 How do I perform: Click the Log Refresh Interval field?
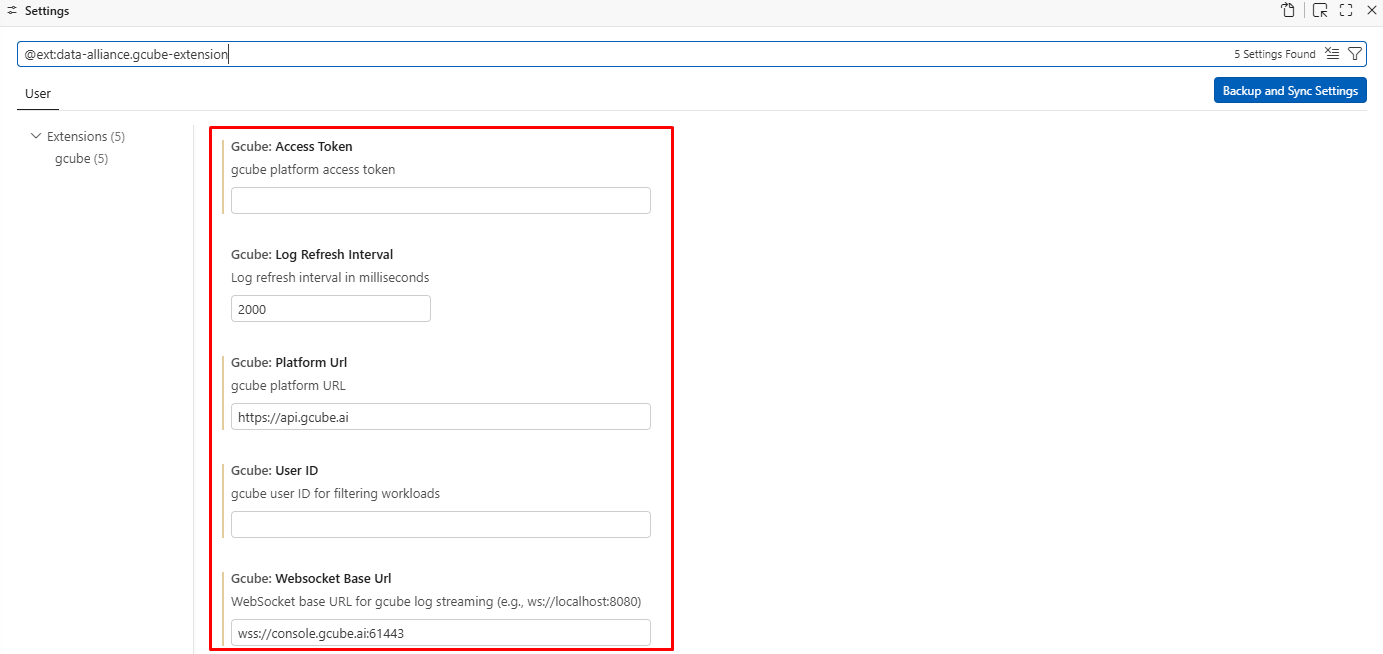pyautogui.click(x=331, y=309)
